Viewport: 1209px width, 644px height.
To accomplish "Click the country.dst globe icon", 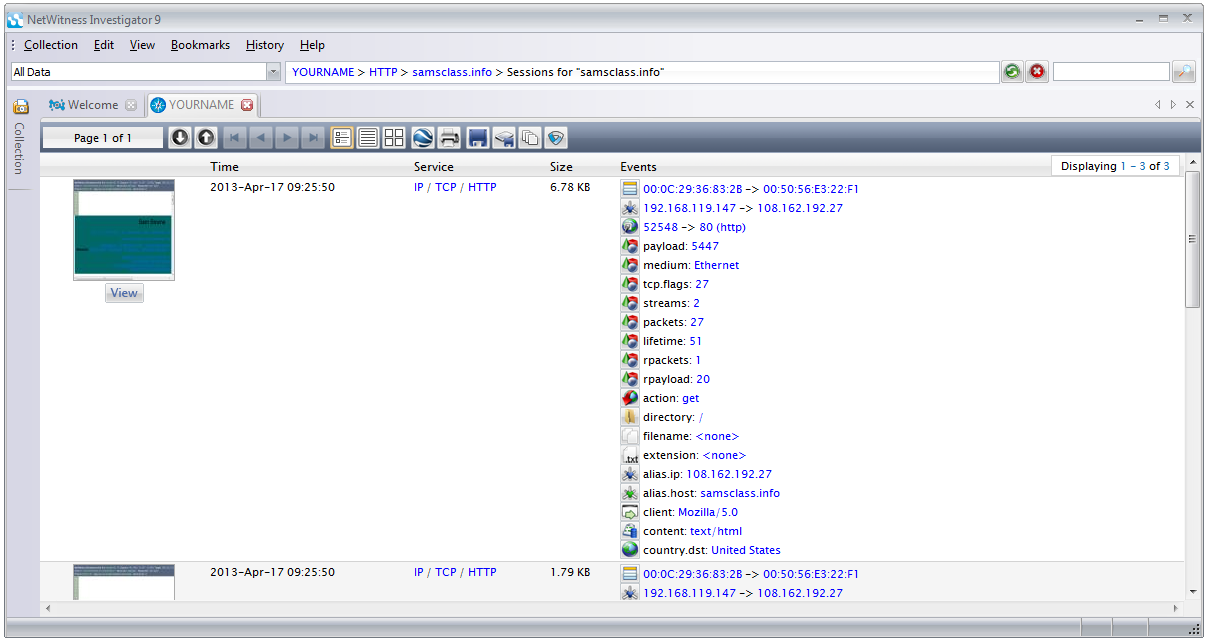I will (x=630, y=550).
